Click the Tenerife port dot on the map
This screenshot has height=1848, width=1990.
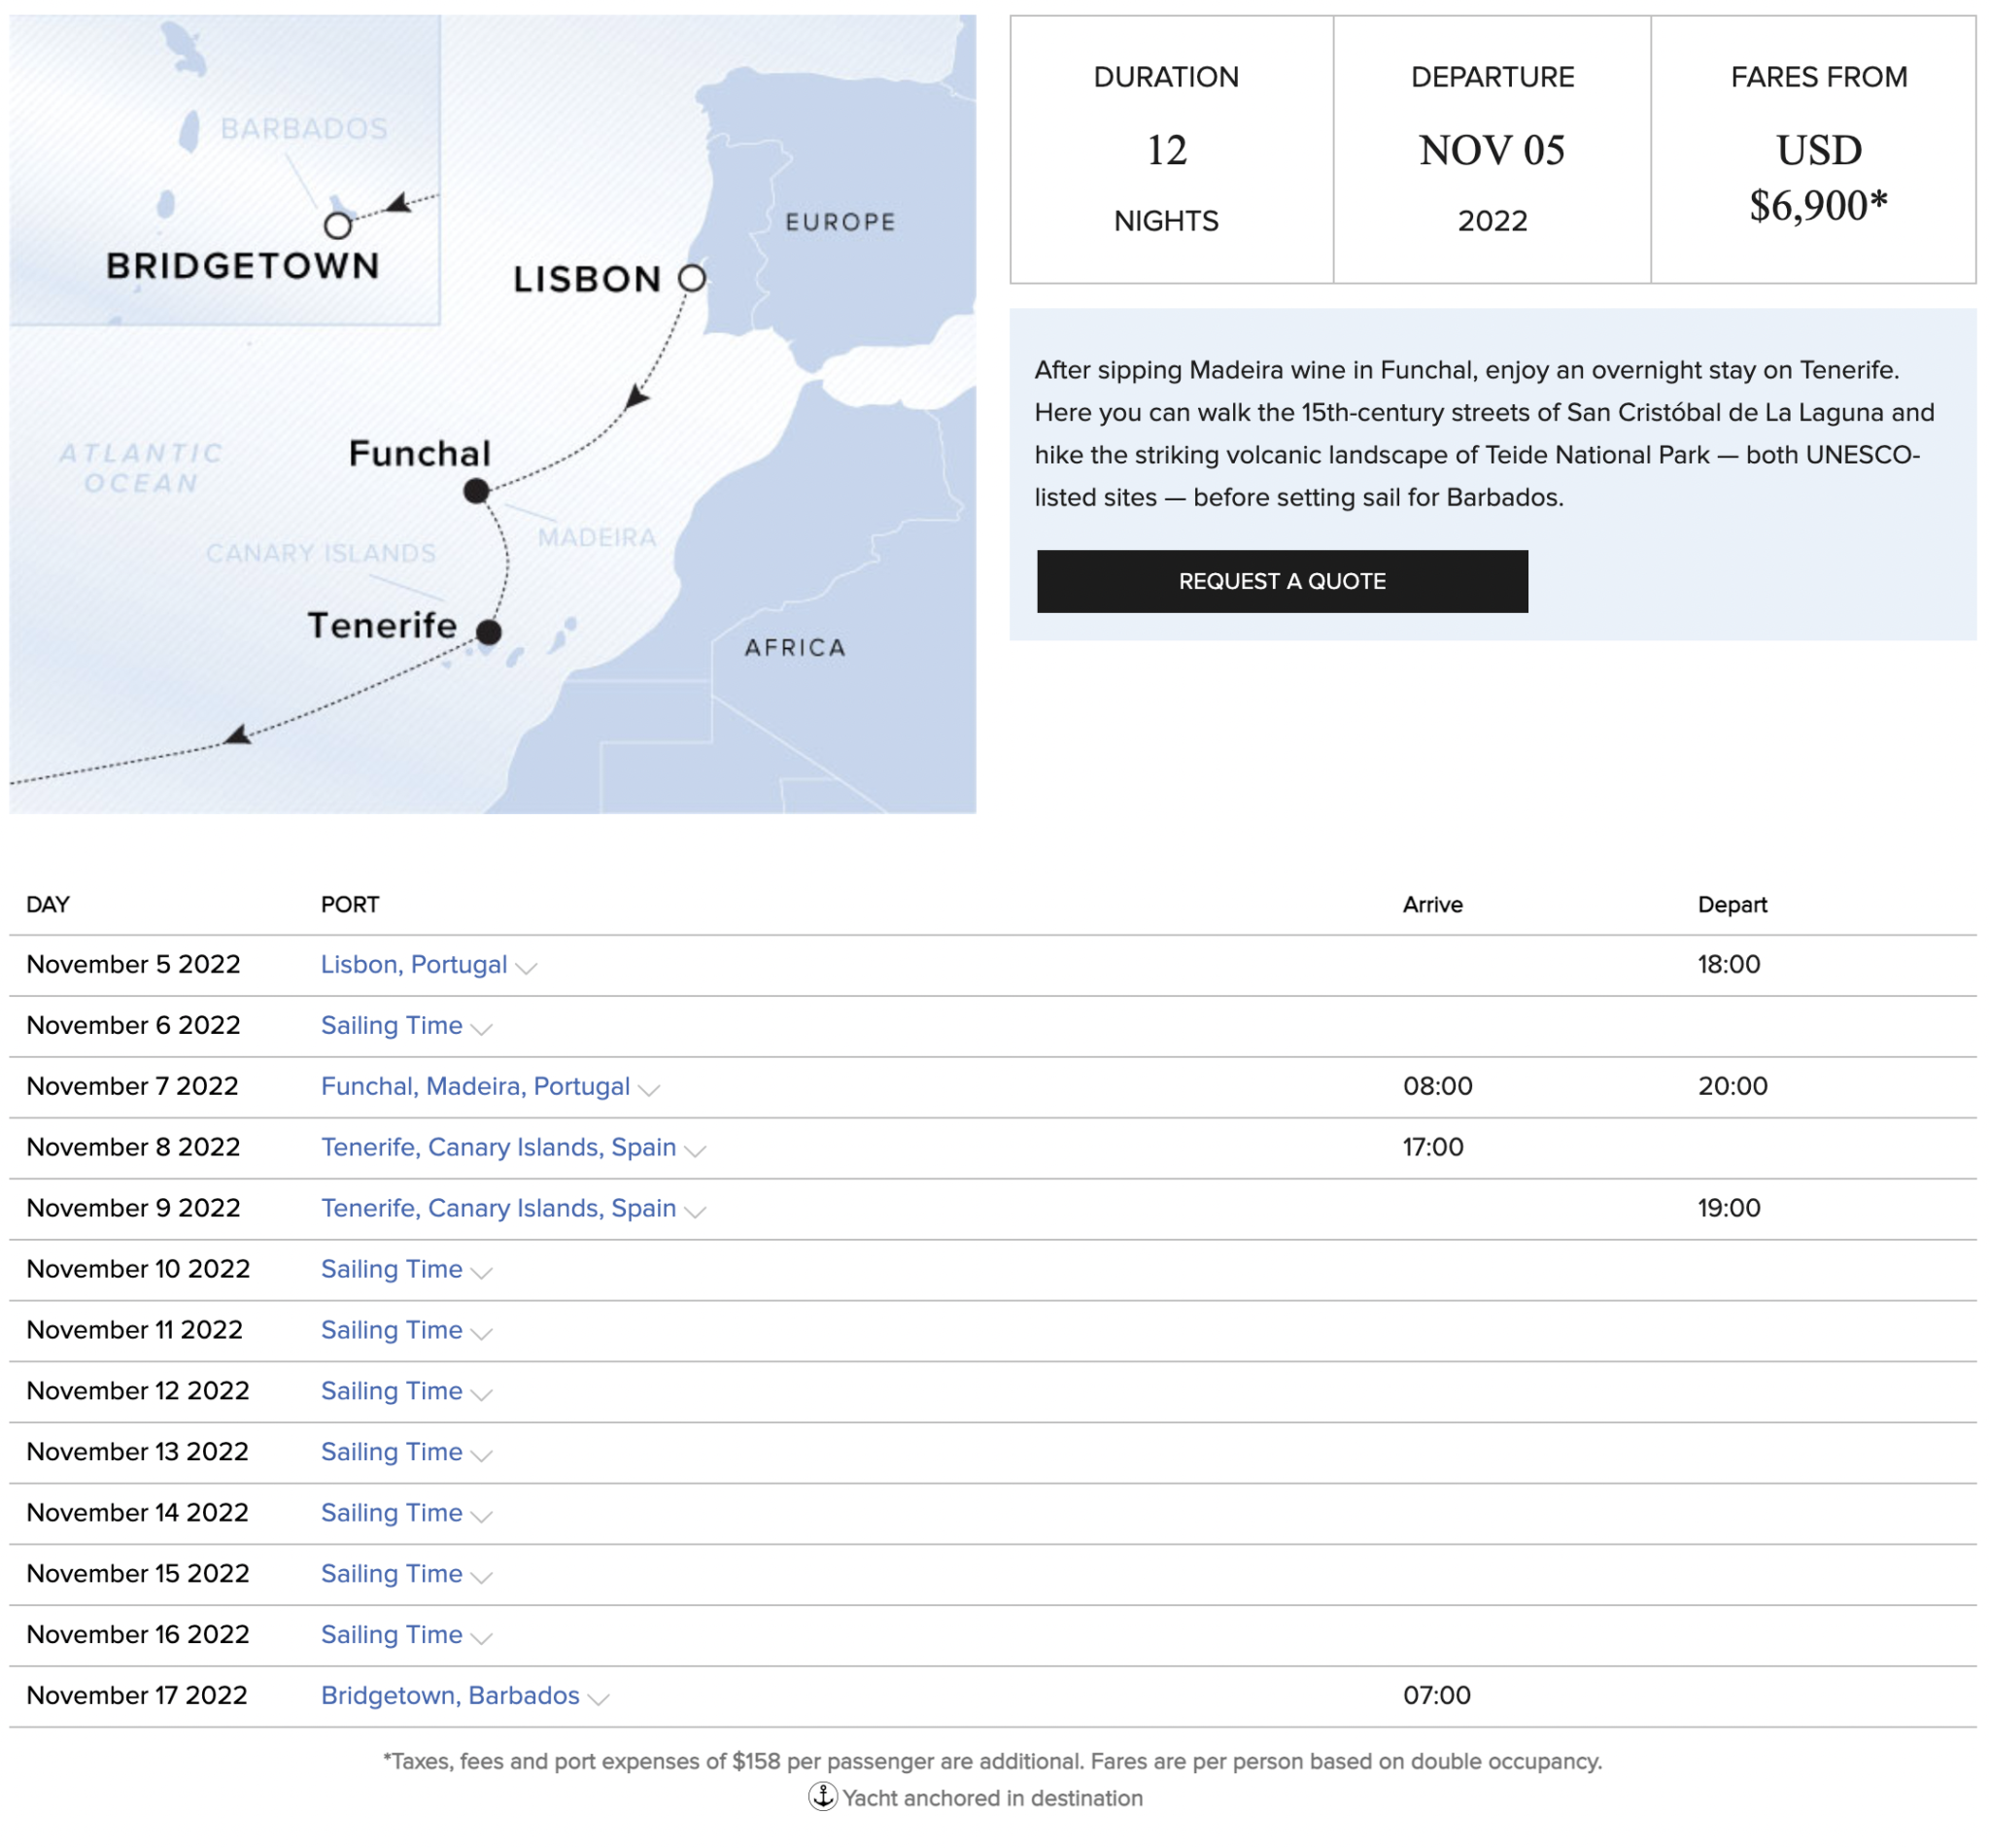click(488, 632)
